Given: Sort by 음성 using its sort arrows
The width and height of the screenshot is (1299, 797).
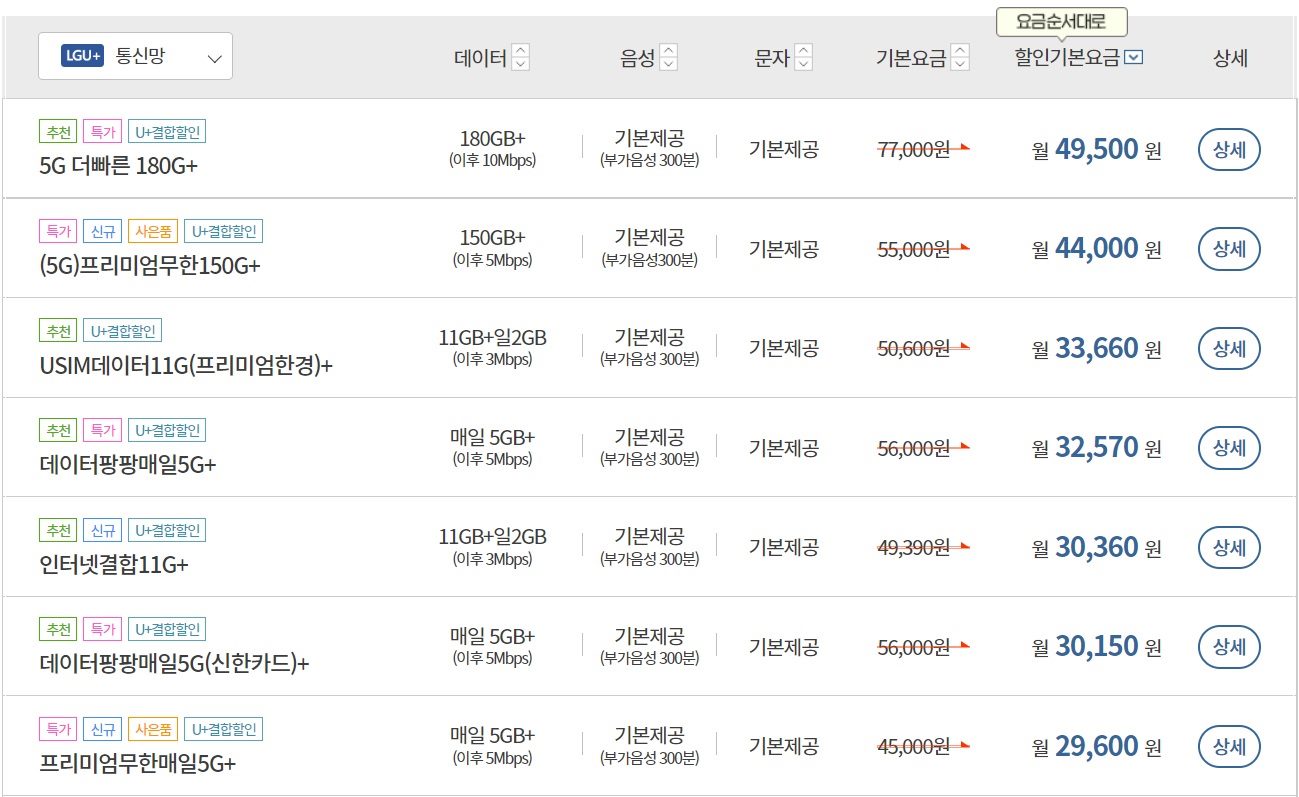Looking at the screenshot, I should click(669, 58).
